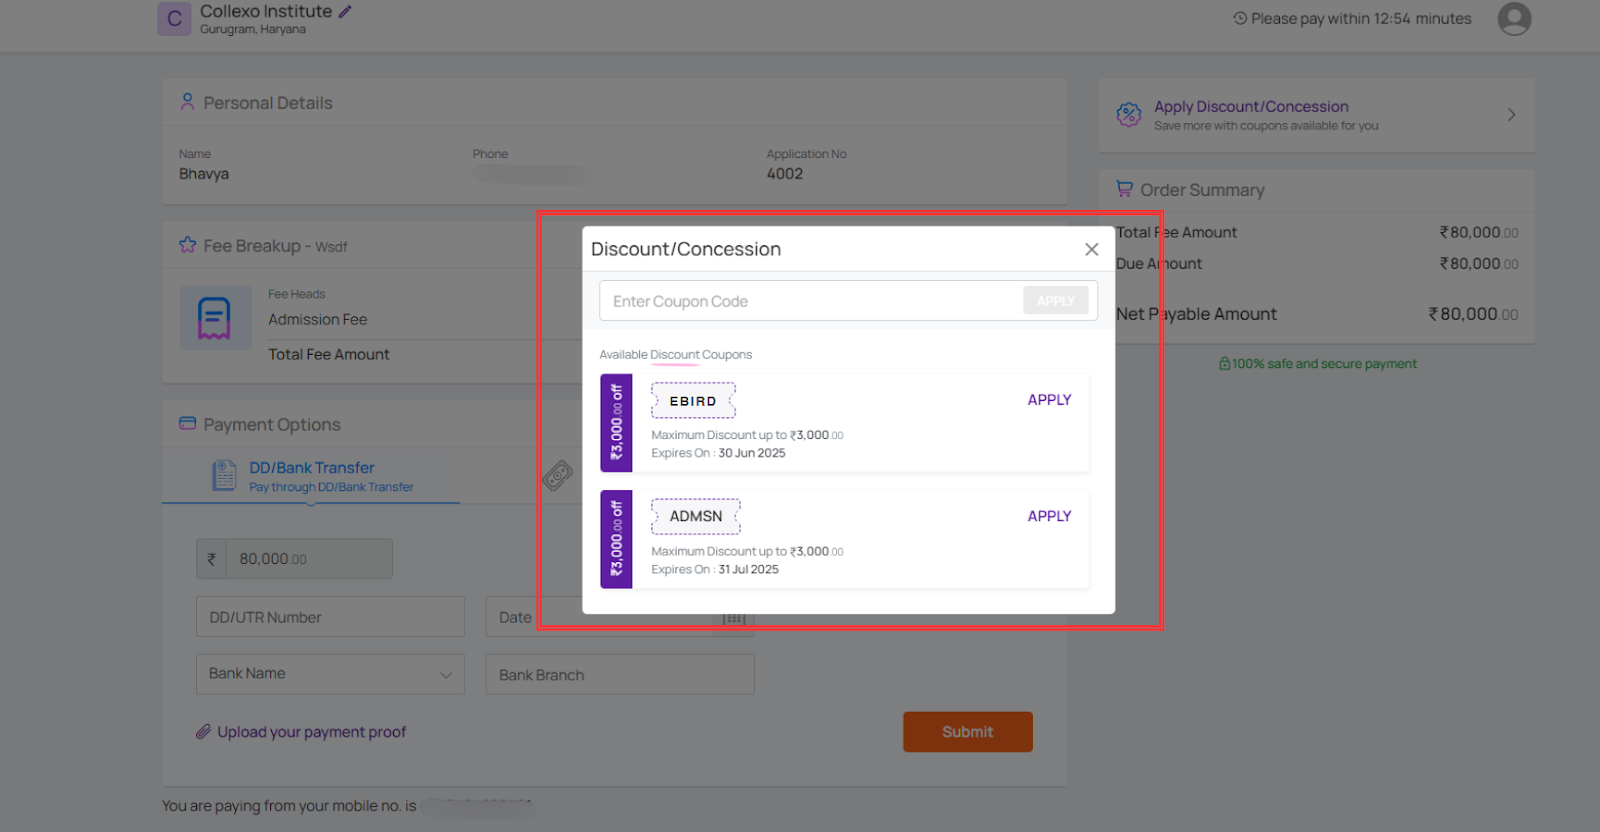Open the calendar icon in Date field
The height and width of the screenshot is (832, 1600).
(735, 619)
